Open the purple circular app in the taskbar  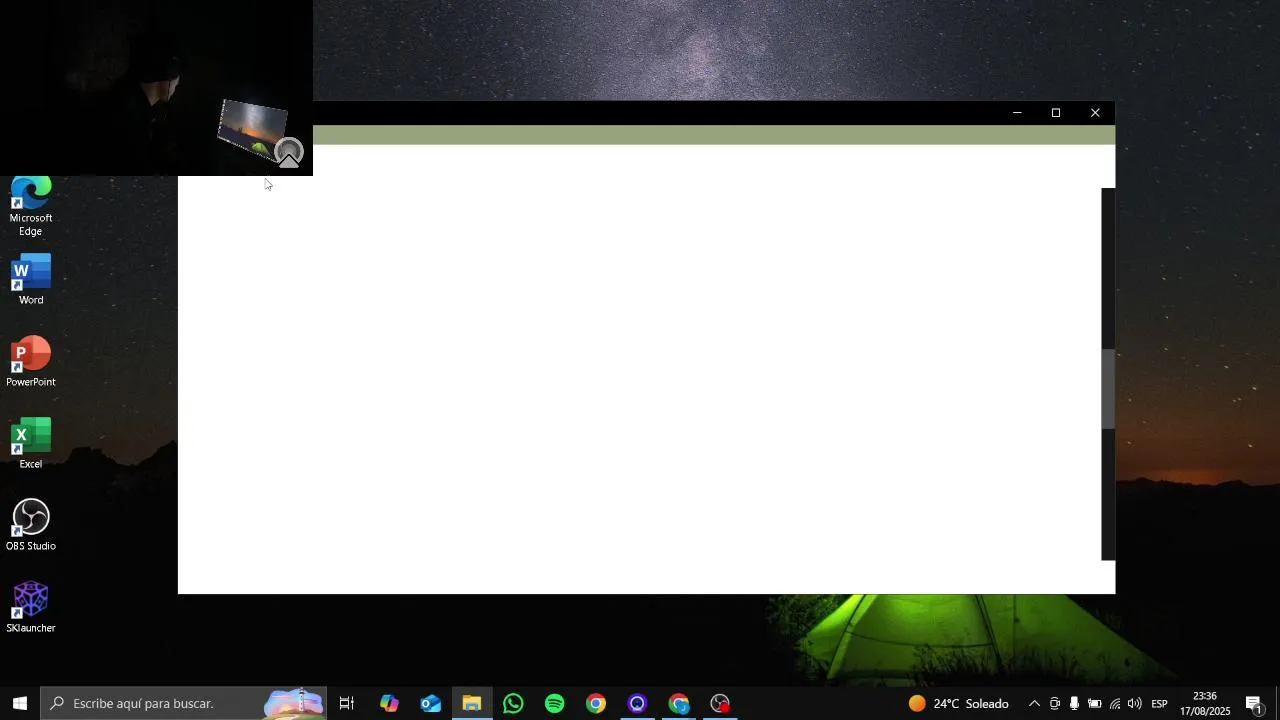click(x=637, y=703)
